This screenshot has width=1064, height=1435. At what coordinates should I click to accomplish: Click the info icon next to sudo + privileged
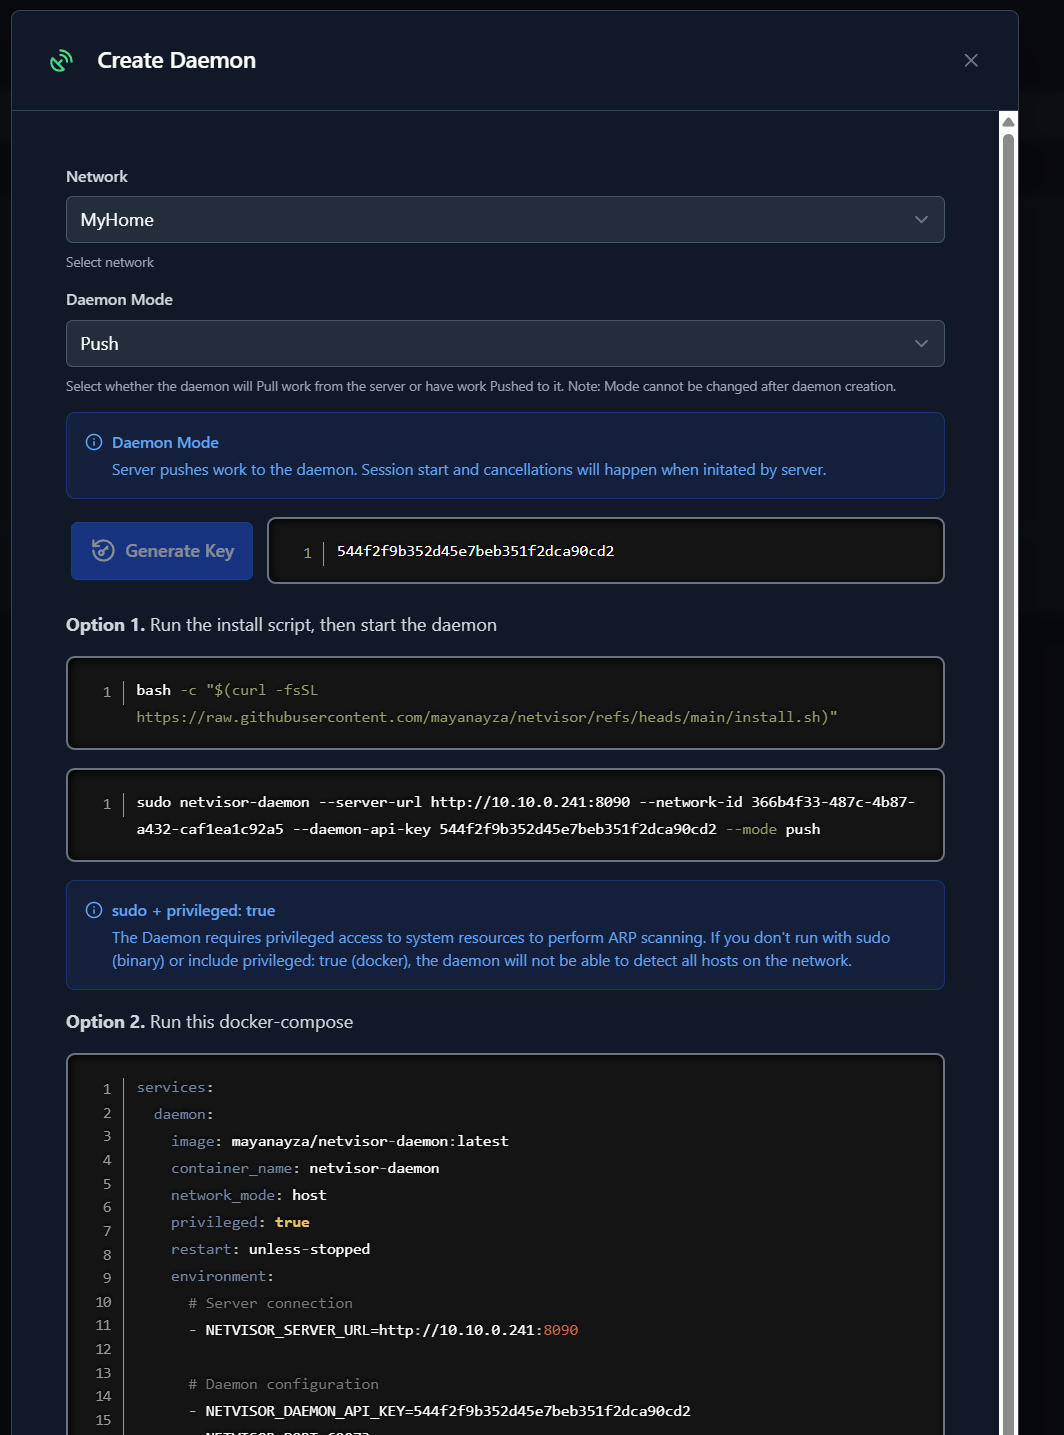point(94,910)
